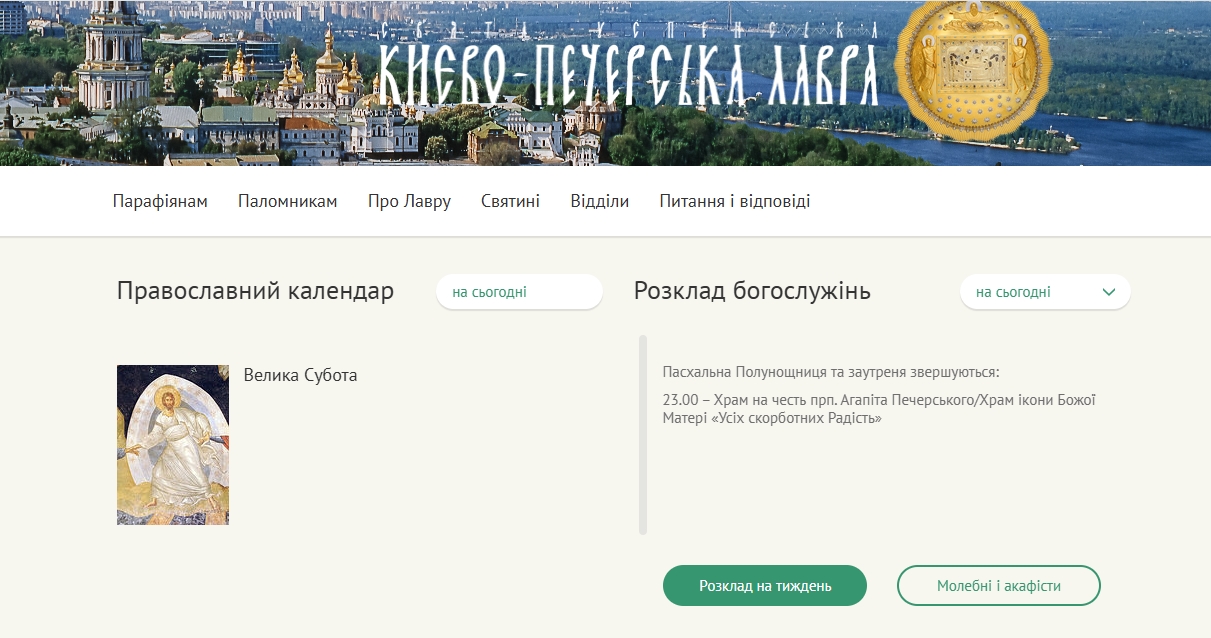Image resolution: width=1211 pixels, height=638 pixels.
Task: Click the Молебні і акафісти button
Action: 998,586
